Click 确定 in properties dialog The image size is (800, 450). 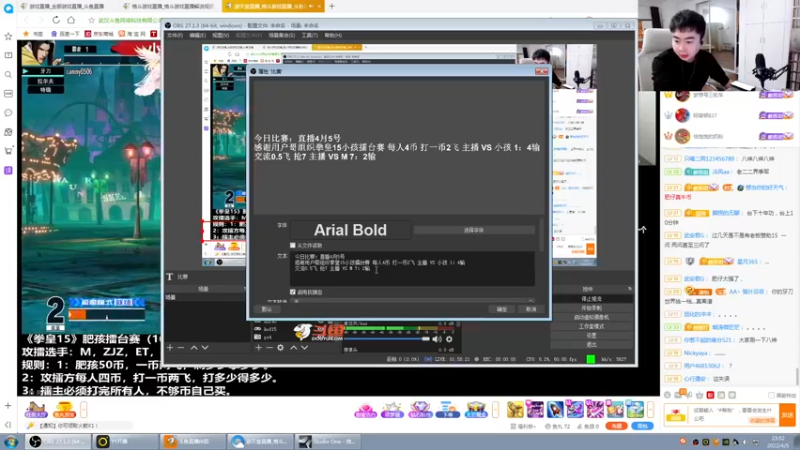pyautogui.click(x=502, y=309)
